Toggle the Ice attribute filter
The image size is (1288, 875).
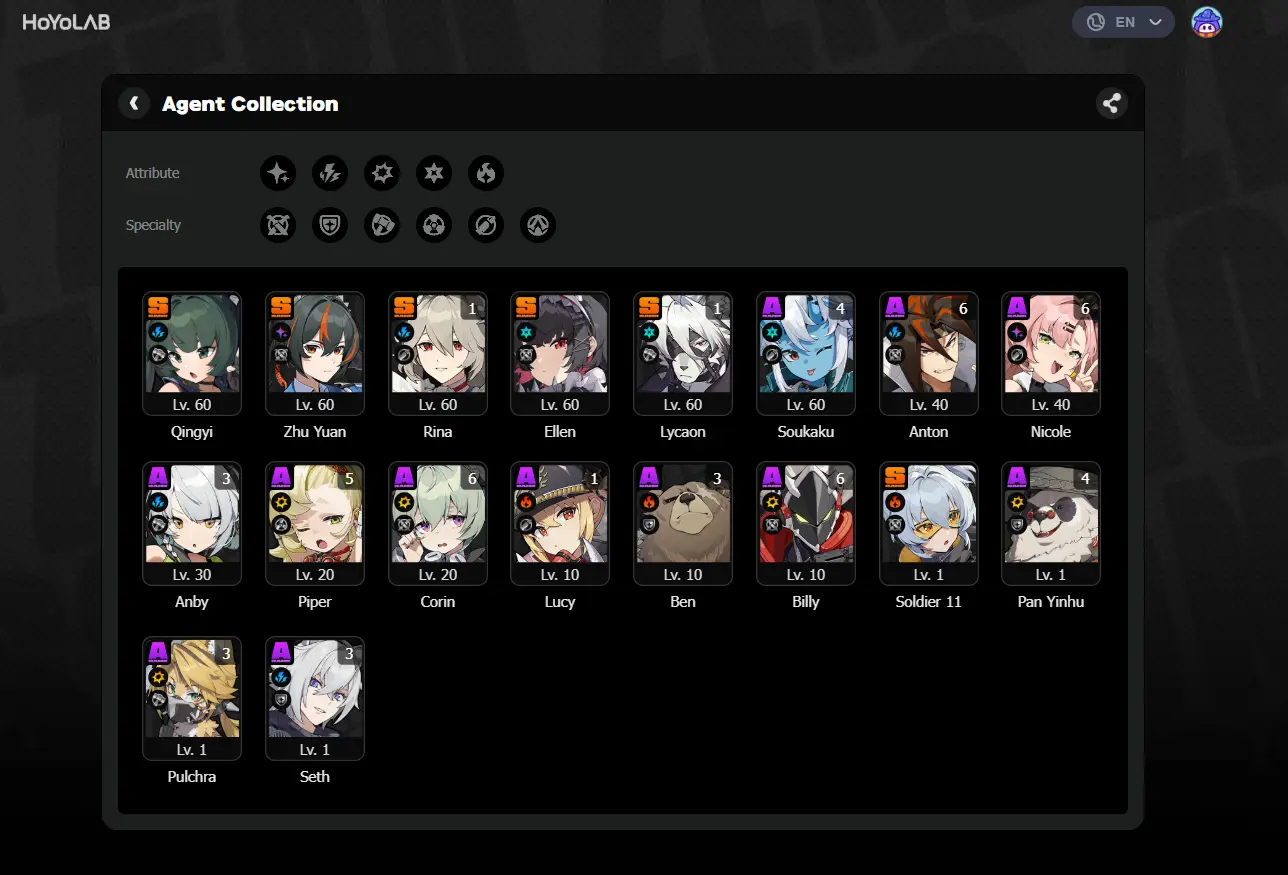pyautogui.click(x=434, y=173)
